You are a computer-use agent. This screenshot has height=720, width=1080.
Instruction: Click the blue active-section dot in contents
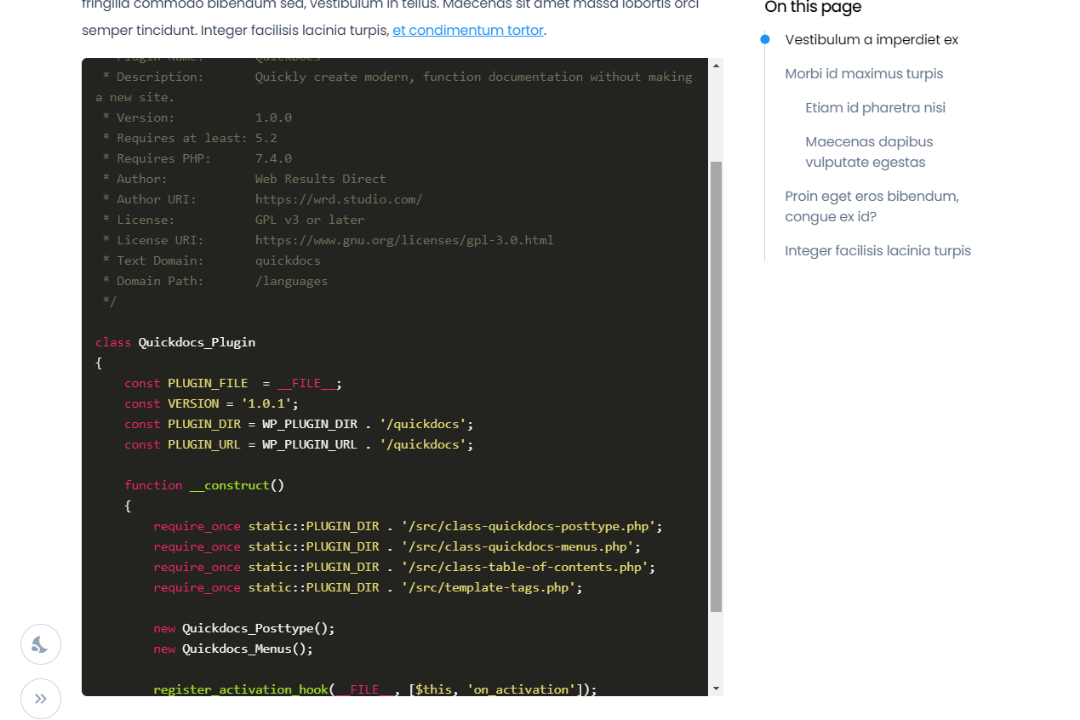(765, 40)
